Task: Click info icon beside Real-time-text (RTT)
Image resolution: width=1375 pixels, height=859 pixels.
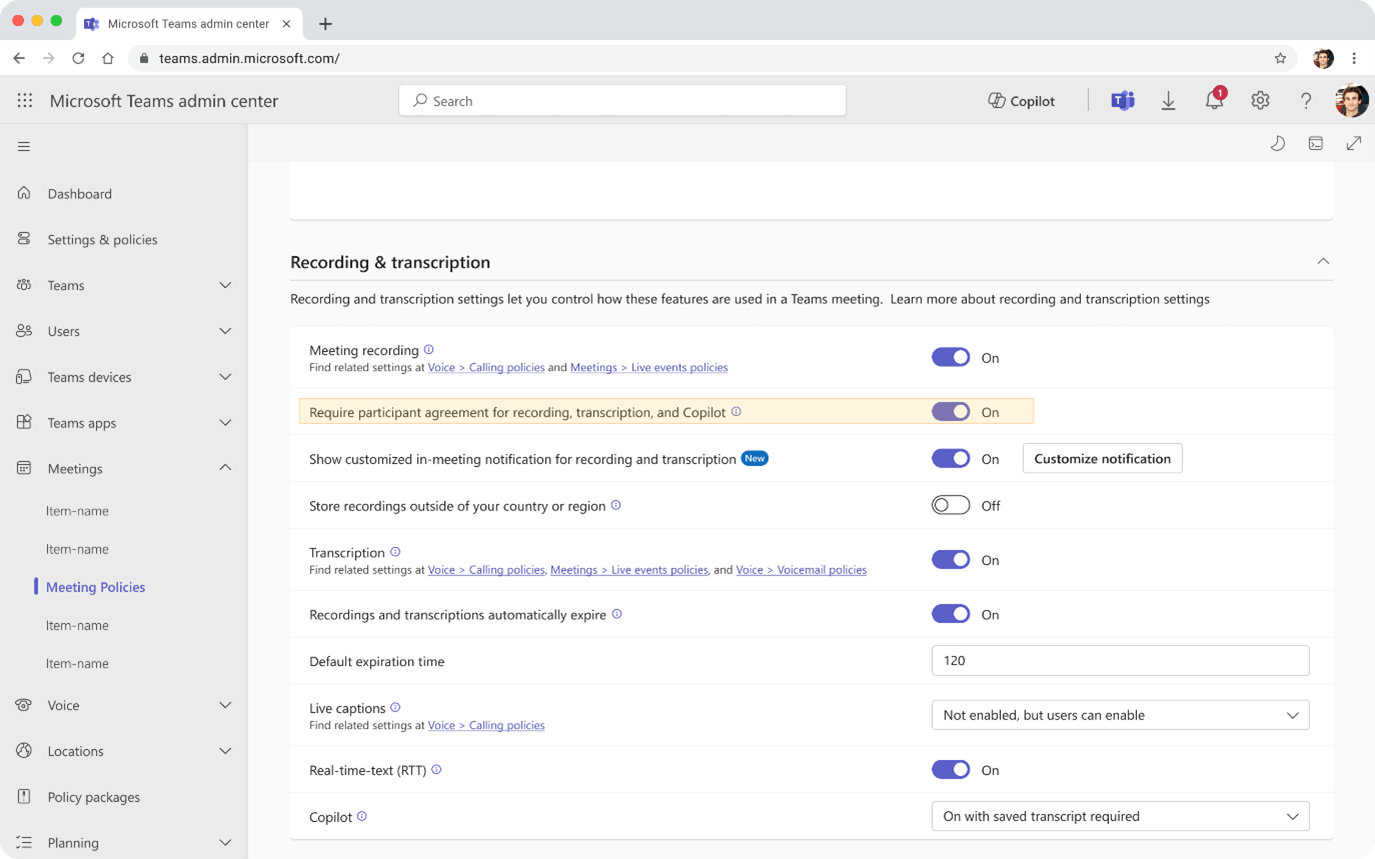Action: coord(436,770)
